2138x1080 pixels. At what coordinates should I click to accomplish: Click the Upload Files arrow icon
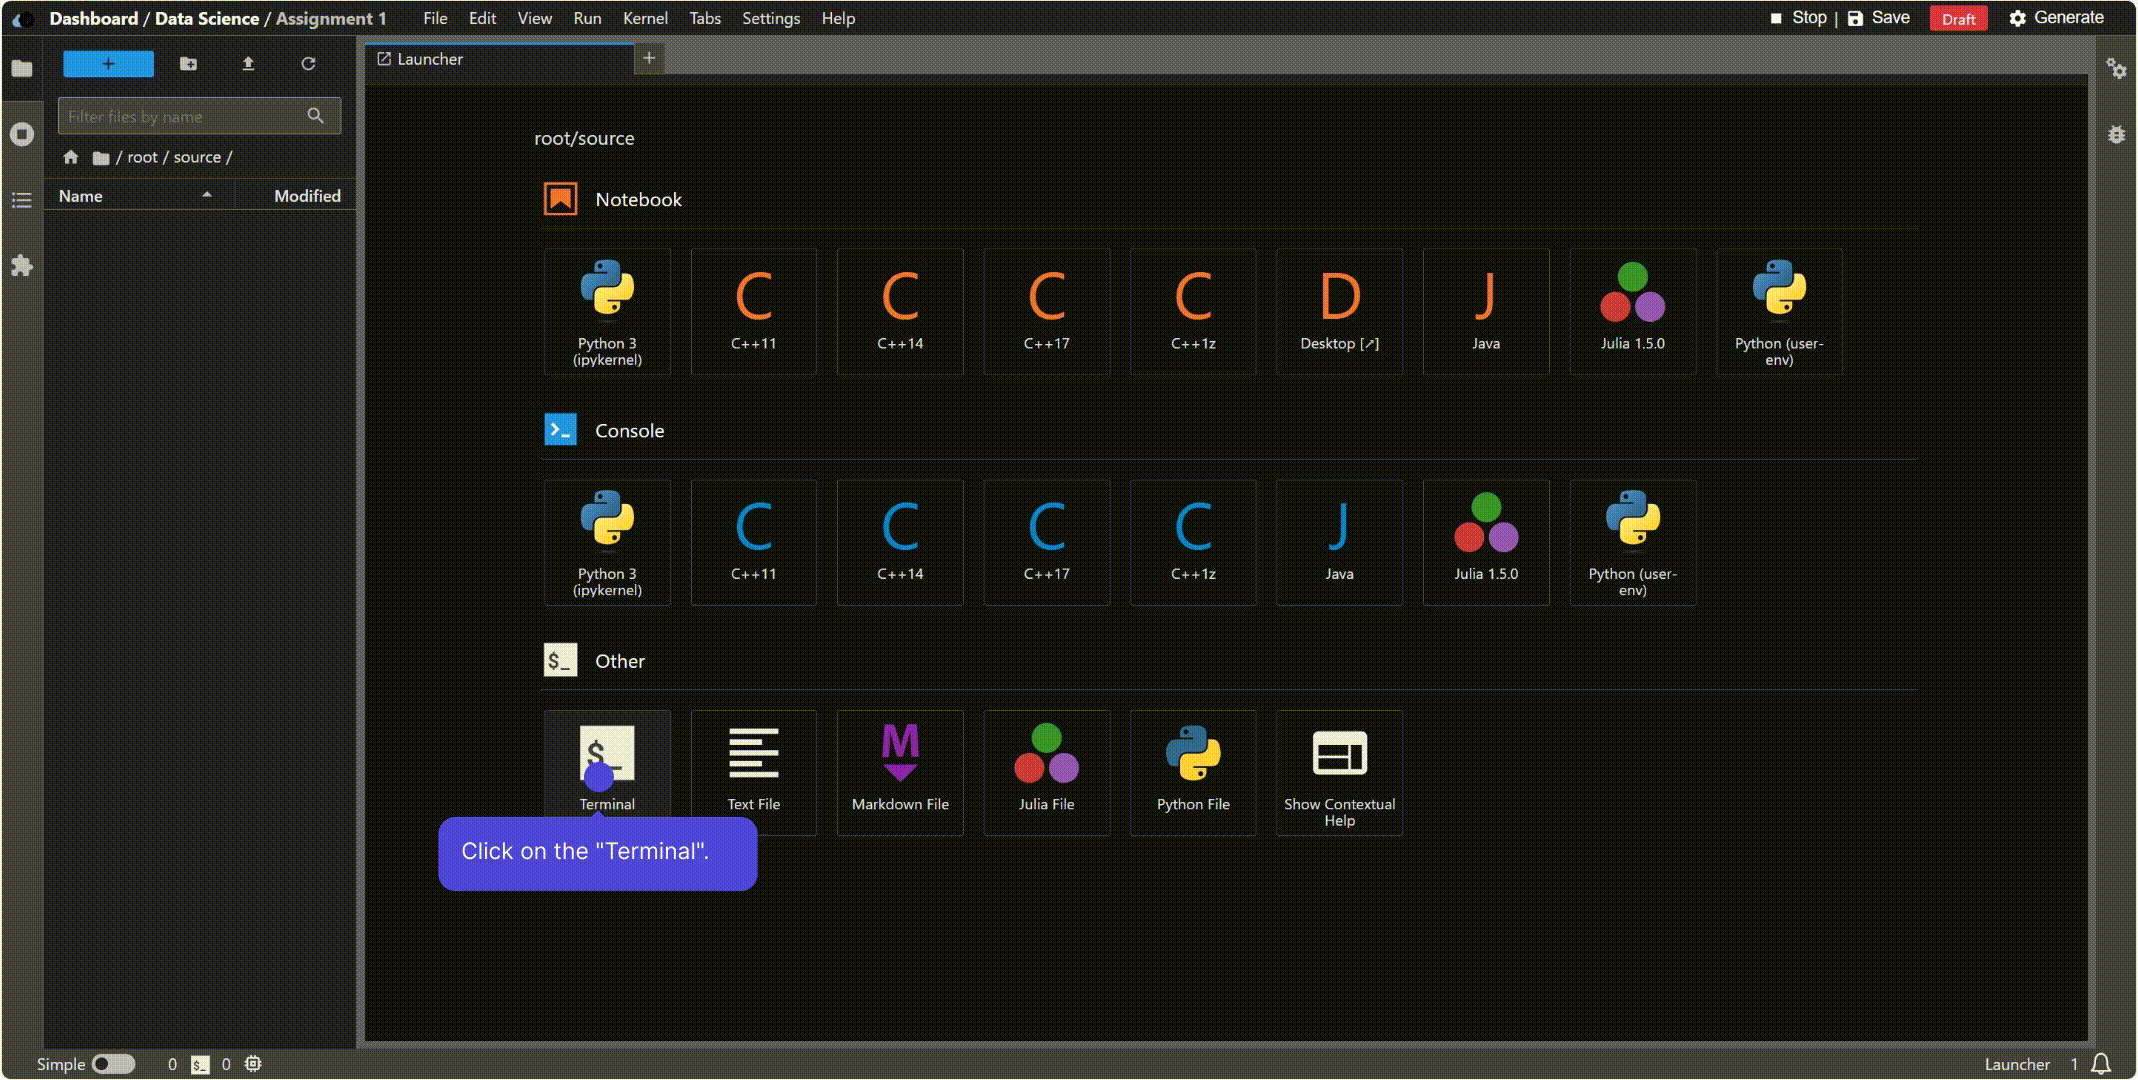coord(248,64)
